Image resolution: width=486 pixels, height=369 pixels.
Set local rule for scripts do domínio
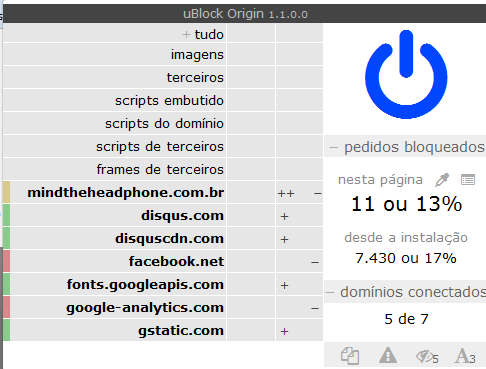[299, 123]
